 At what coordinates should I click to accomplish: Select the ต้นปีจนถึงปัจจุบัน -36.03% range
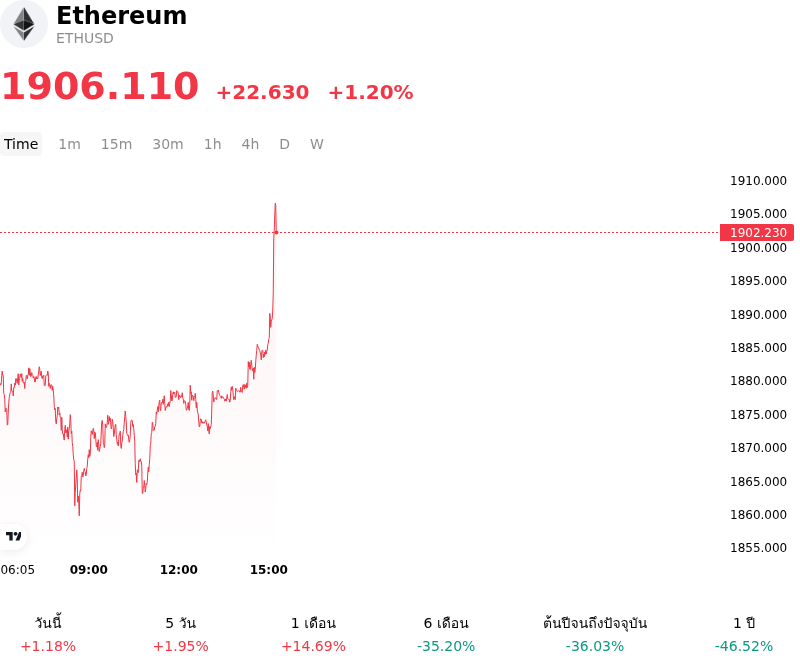click(595, 634)
